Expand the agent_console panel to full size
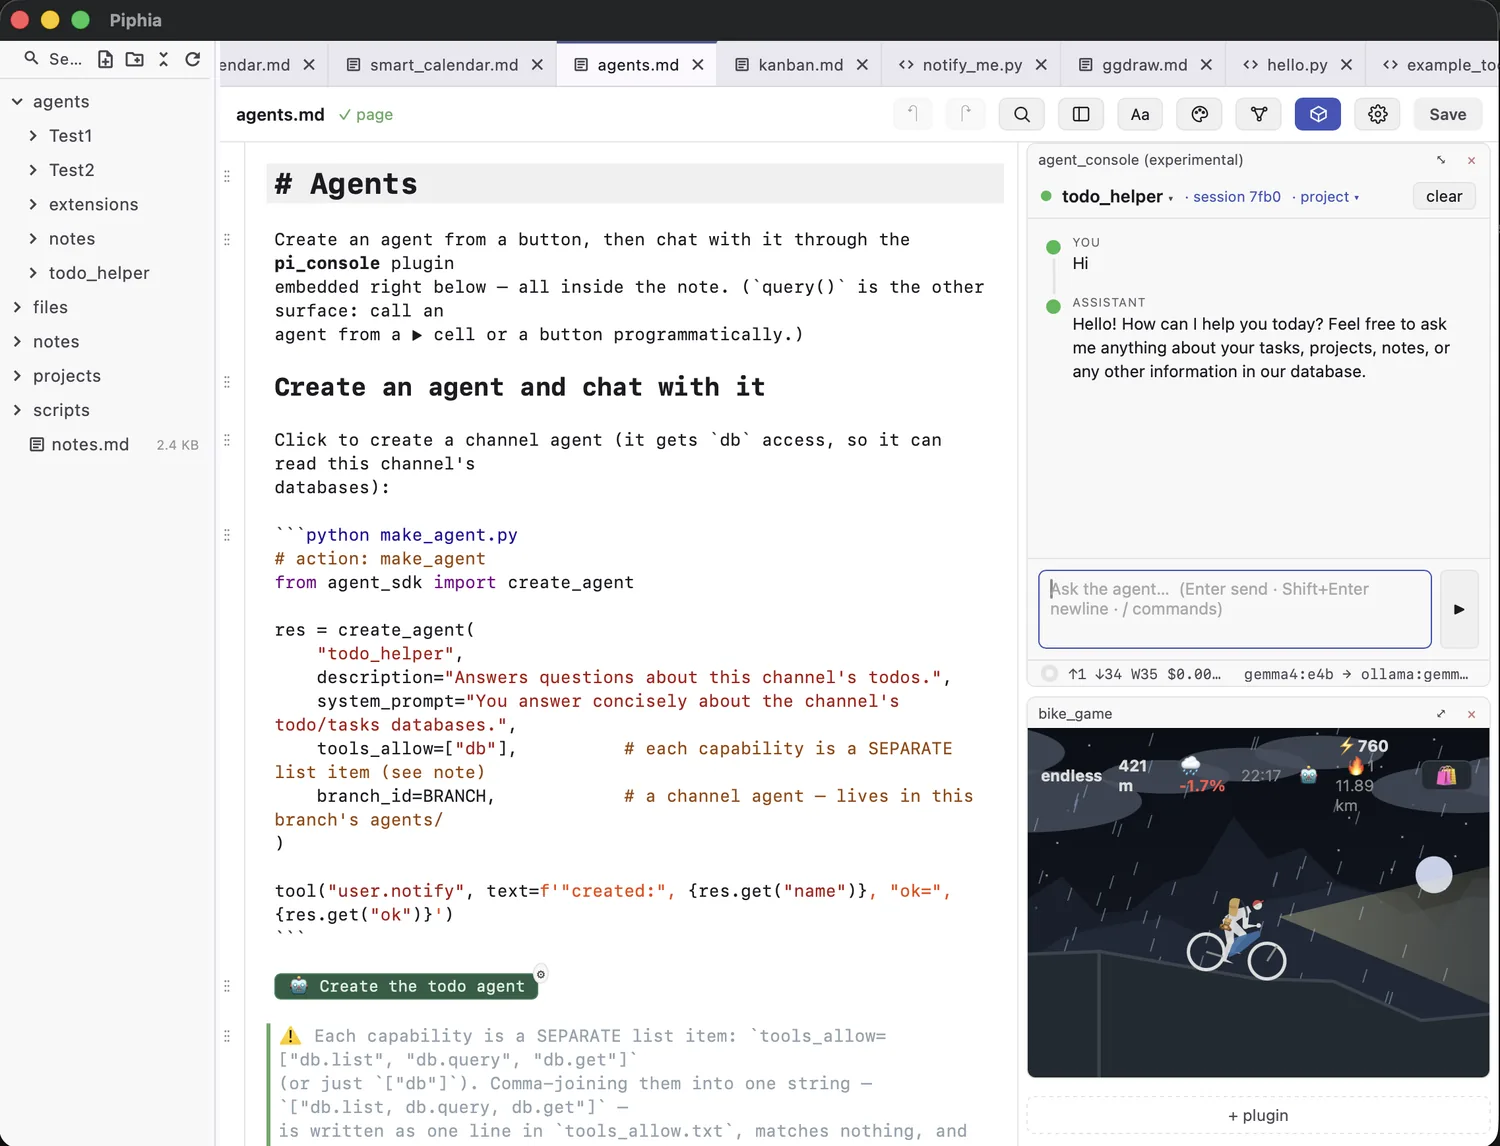The height and width of the screenshot is (1146, 1500). (x=1441, y=160)
